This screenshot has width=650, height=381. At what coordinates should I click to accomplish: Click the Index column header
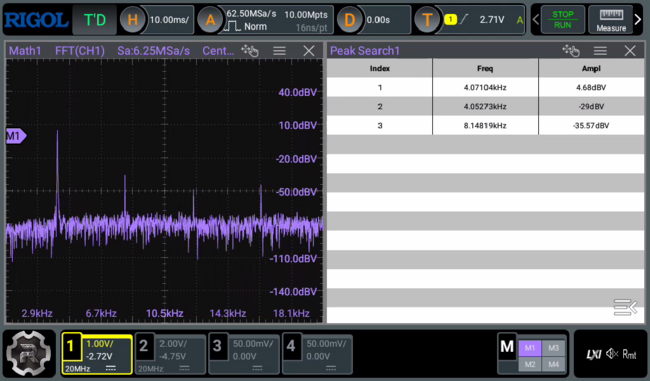pos(380,68)
